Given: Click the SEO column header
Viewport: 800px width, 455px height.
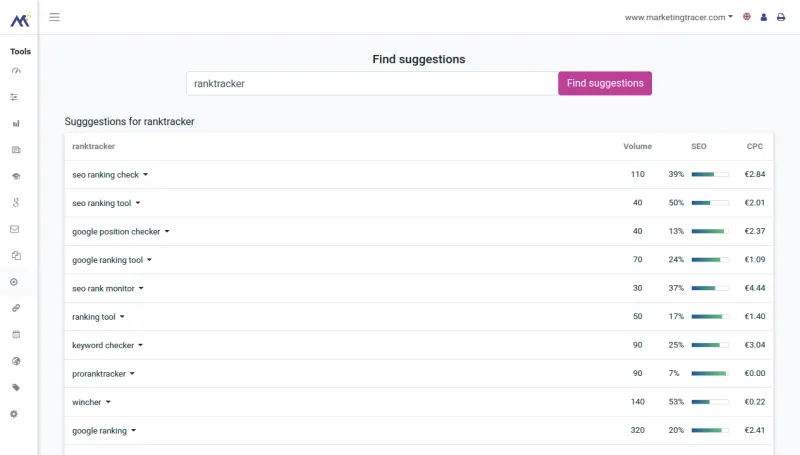Looking at the screenshot, I should (x=698, y=146).
